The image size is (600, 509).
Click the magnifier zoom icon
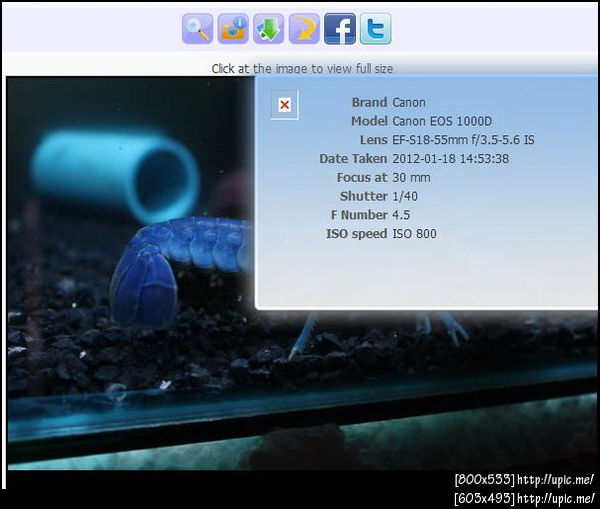tap(197, 29)
